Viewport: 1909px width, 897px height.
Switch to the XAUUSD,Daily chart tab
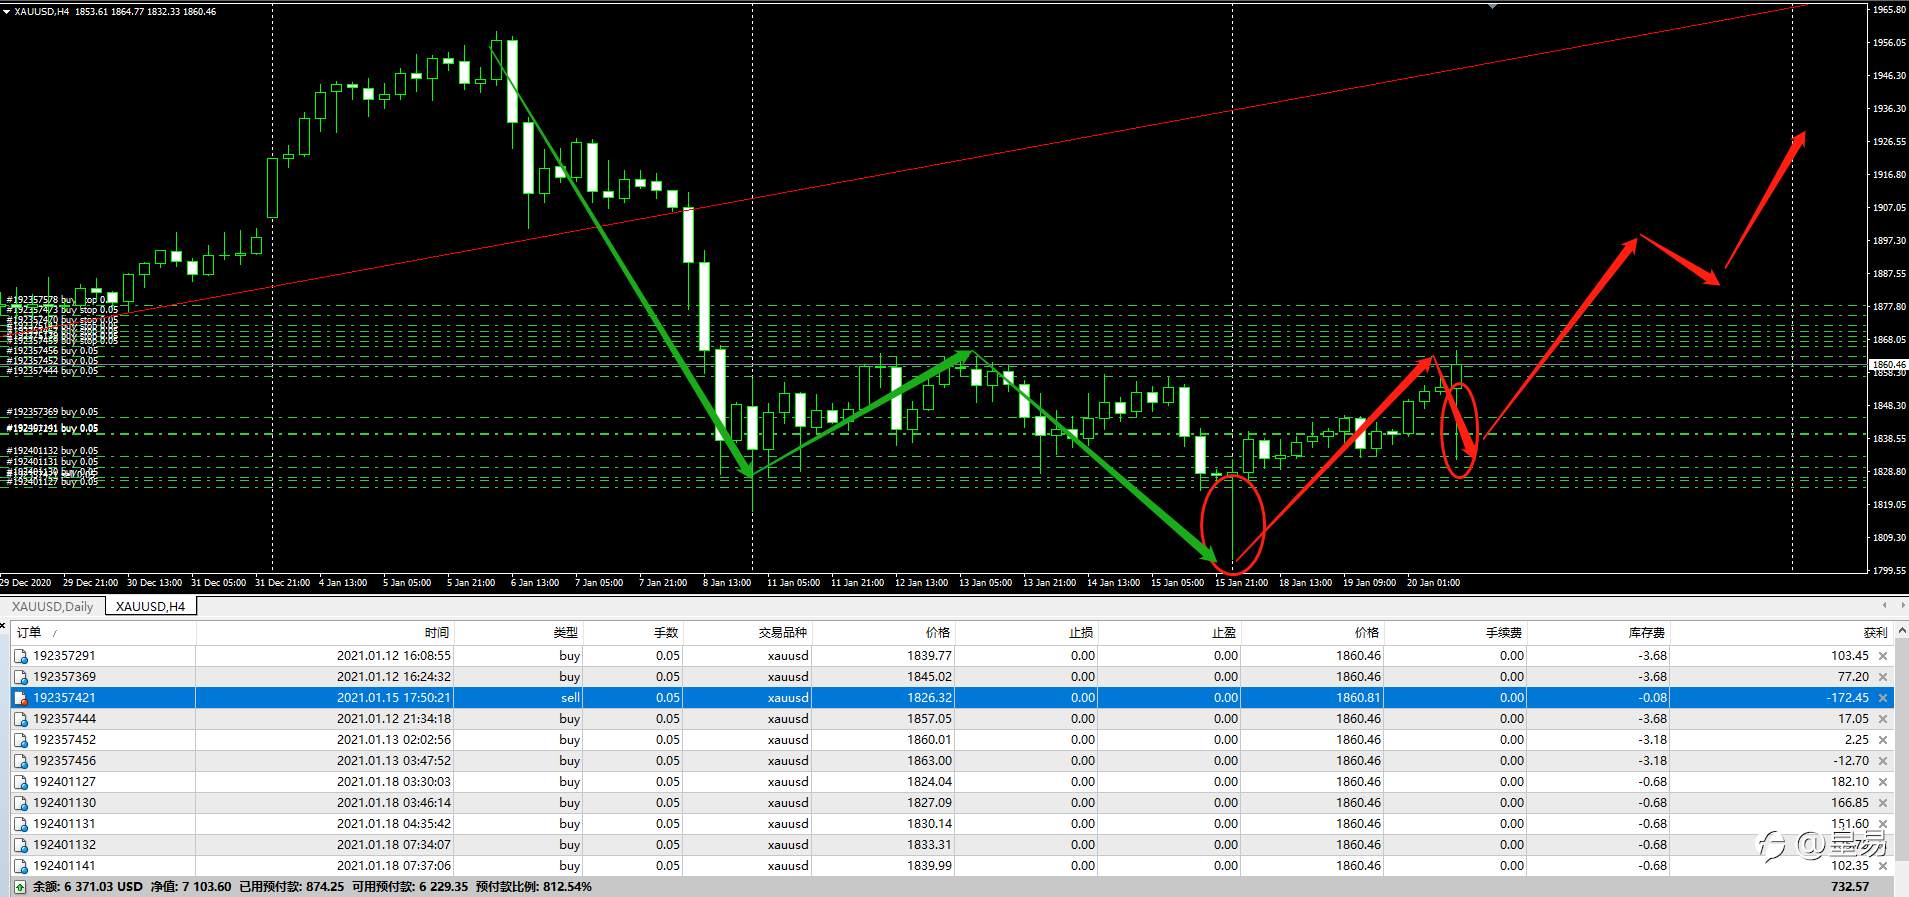pyautogui.click(x=52, y=606)
